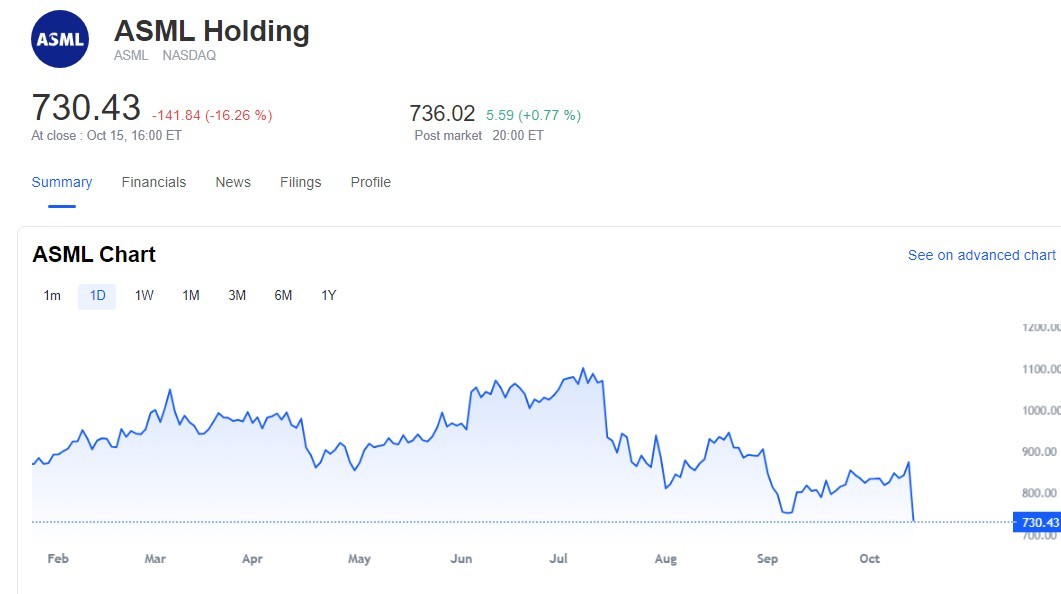The width and height of the screenshot is (1061, 594).
Task: Show the 6M chart range
Action: pyautogui.click(x=283, y=295)
